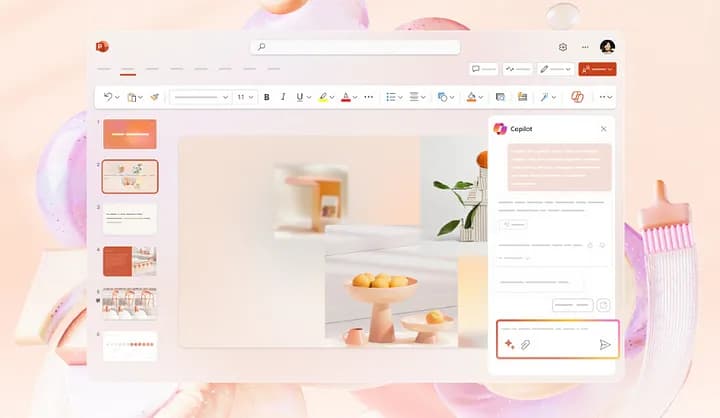
Task: Click the suggested prompt card in Copilot
Action: [538, 282]
